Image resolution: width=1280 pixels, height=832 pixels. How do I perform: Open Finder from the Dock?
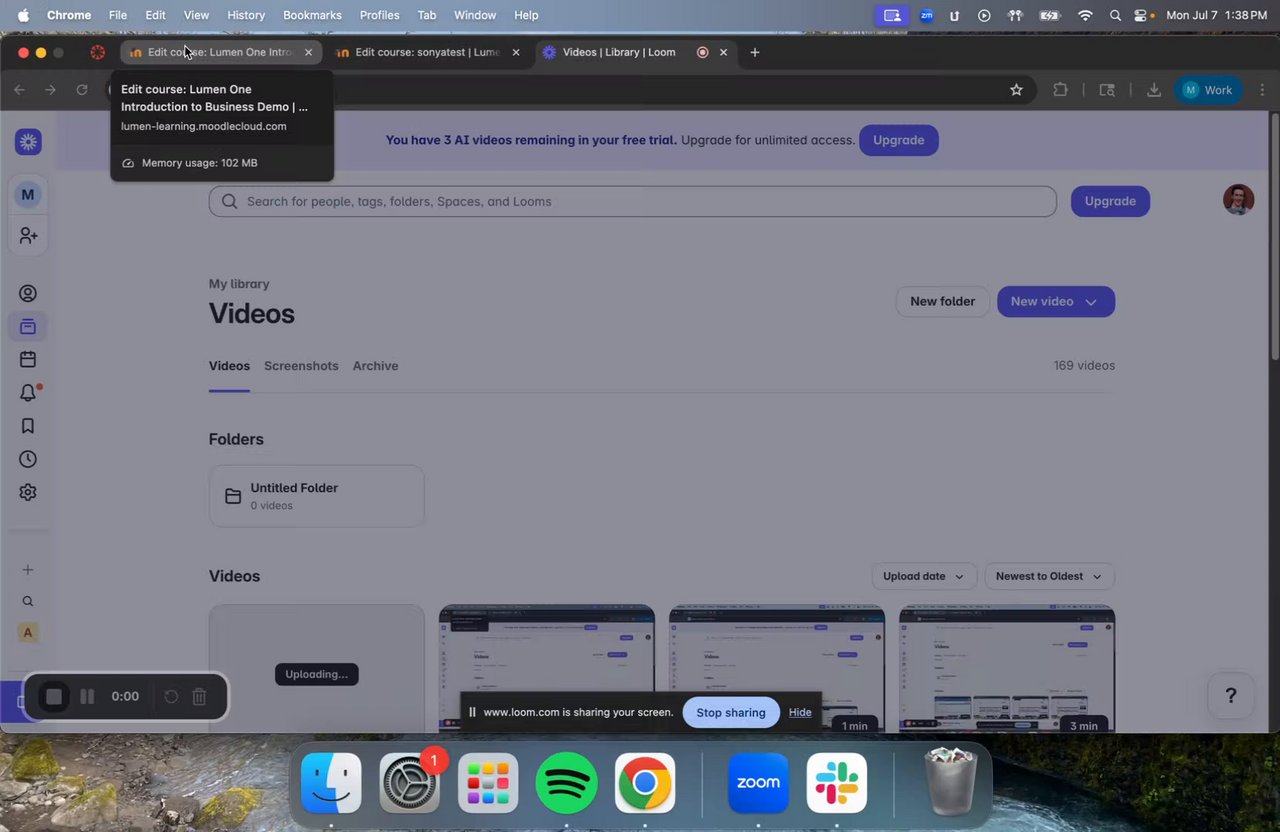pyautogui.click(x=331, y=783)
